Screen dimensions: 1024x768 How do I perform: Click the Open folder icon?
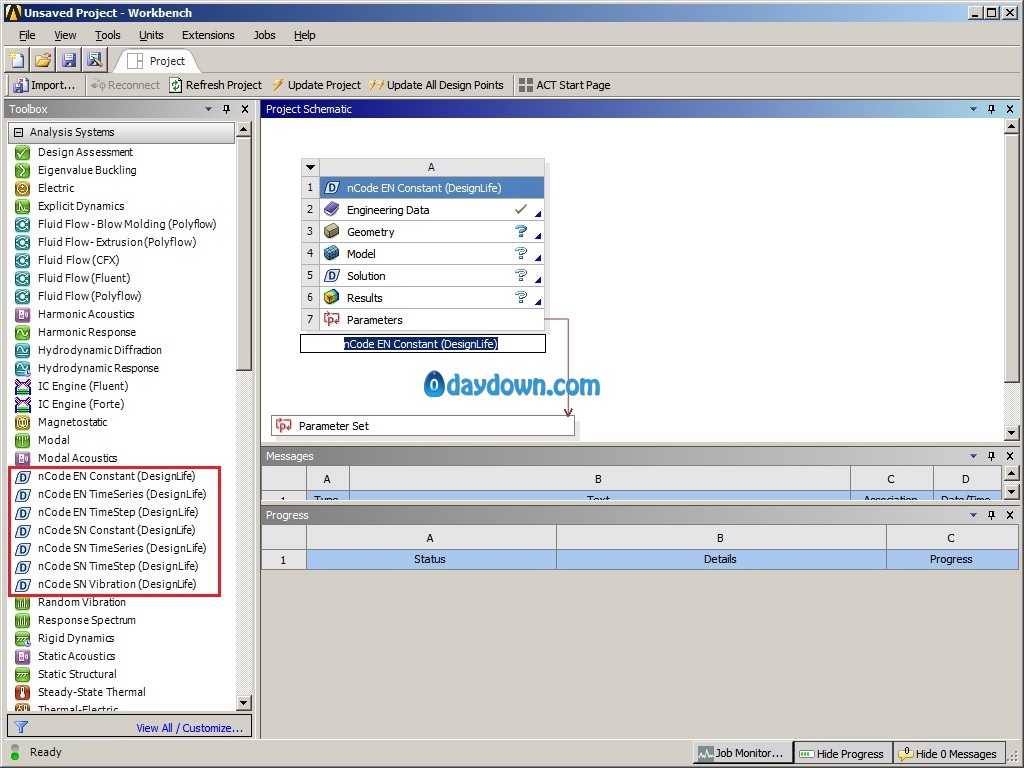pos(43,61)
